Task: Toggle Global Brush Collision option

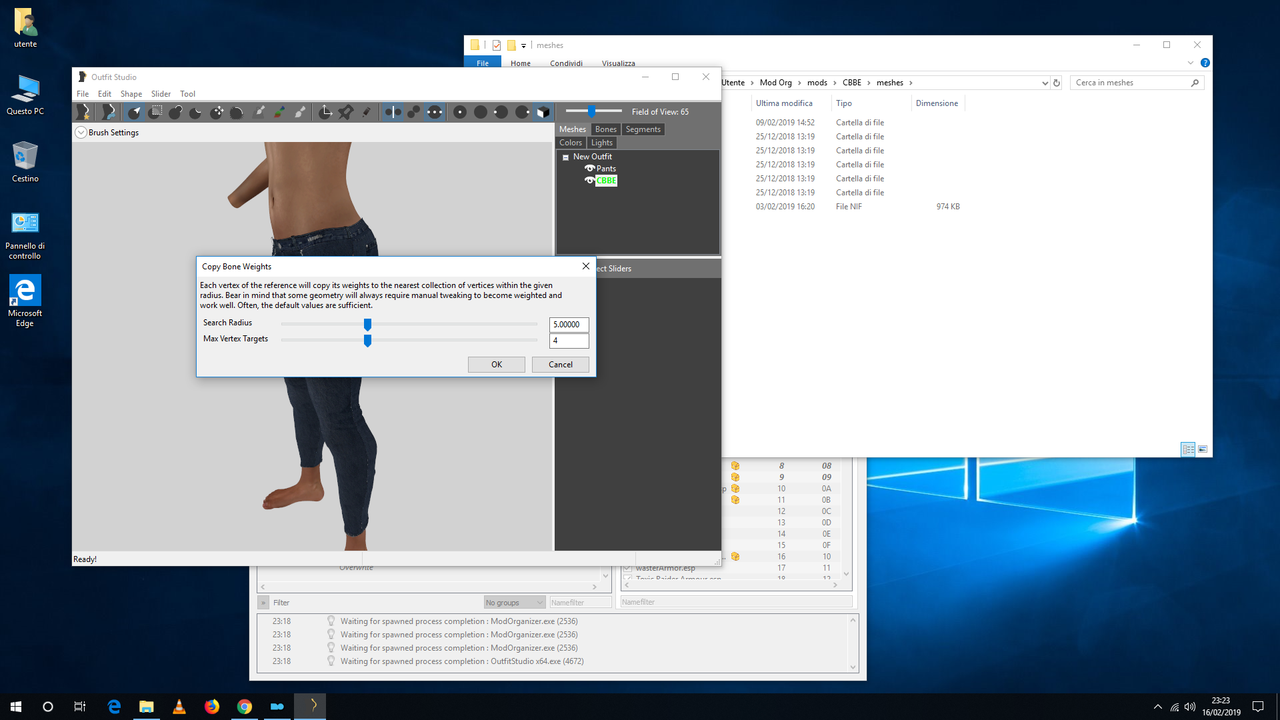Action: click(434, 112)
